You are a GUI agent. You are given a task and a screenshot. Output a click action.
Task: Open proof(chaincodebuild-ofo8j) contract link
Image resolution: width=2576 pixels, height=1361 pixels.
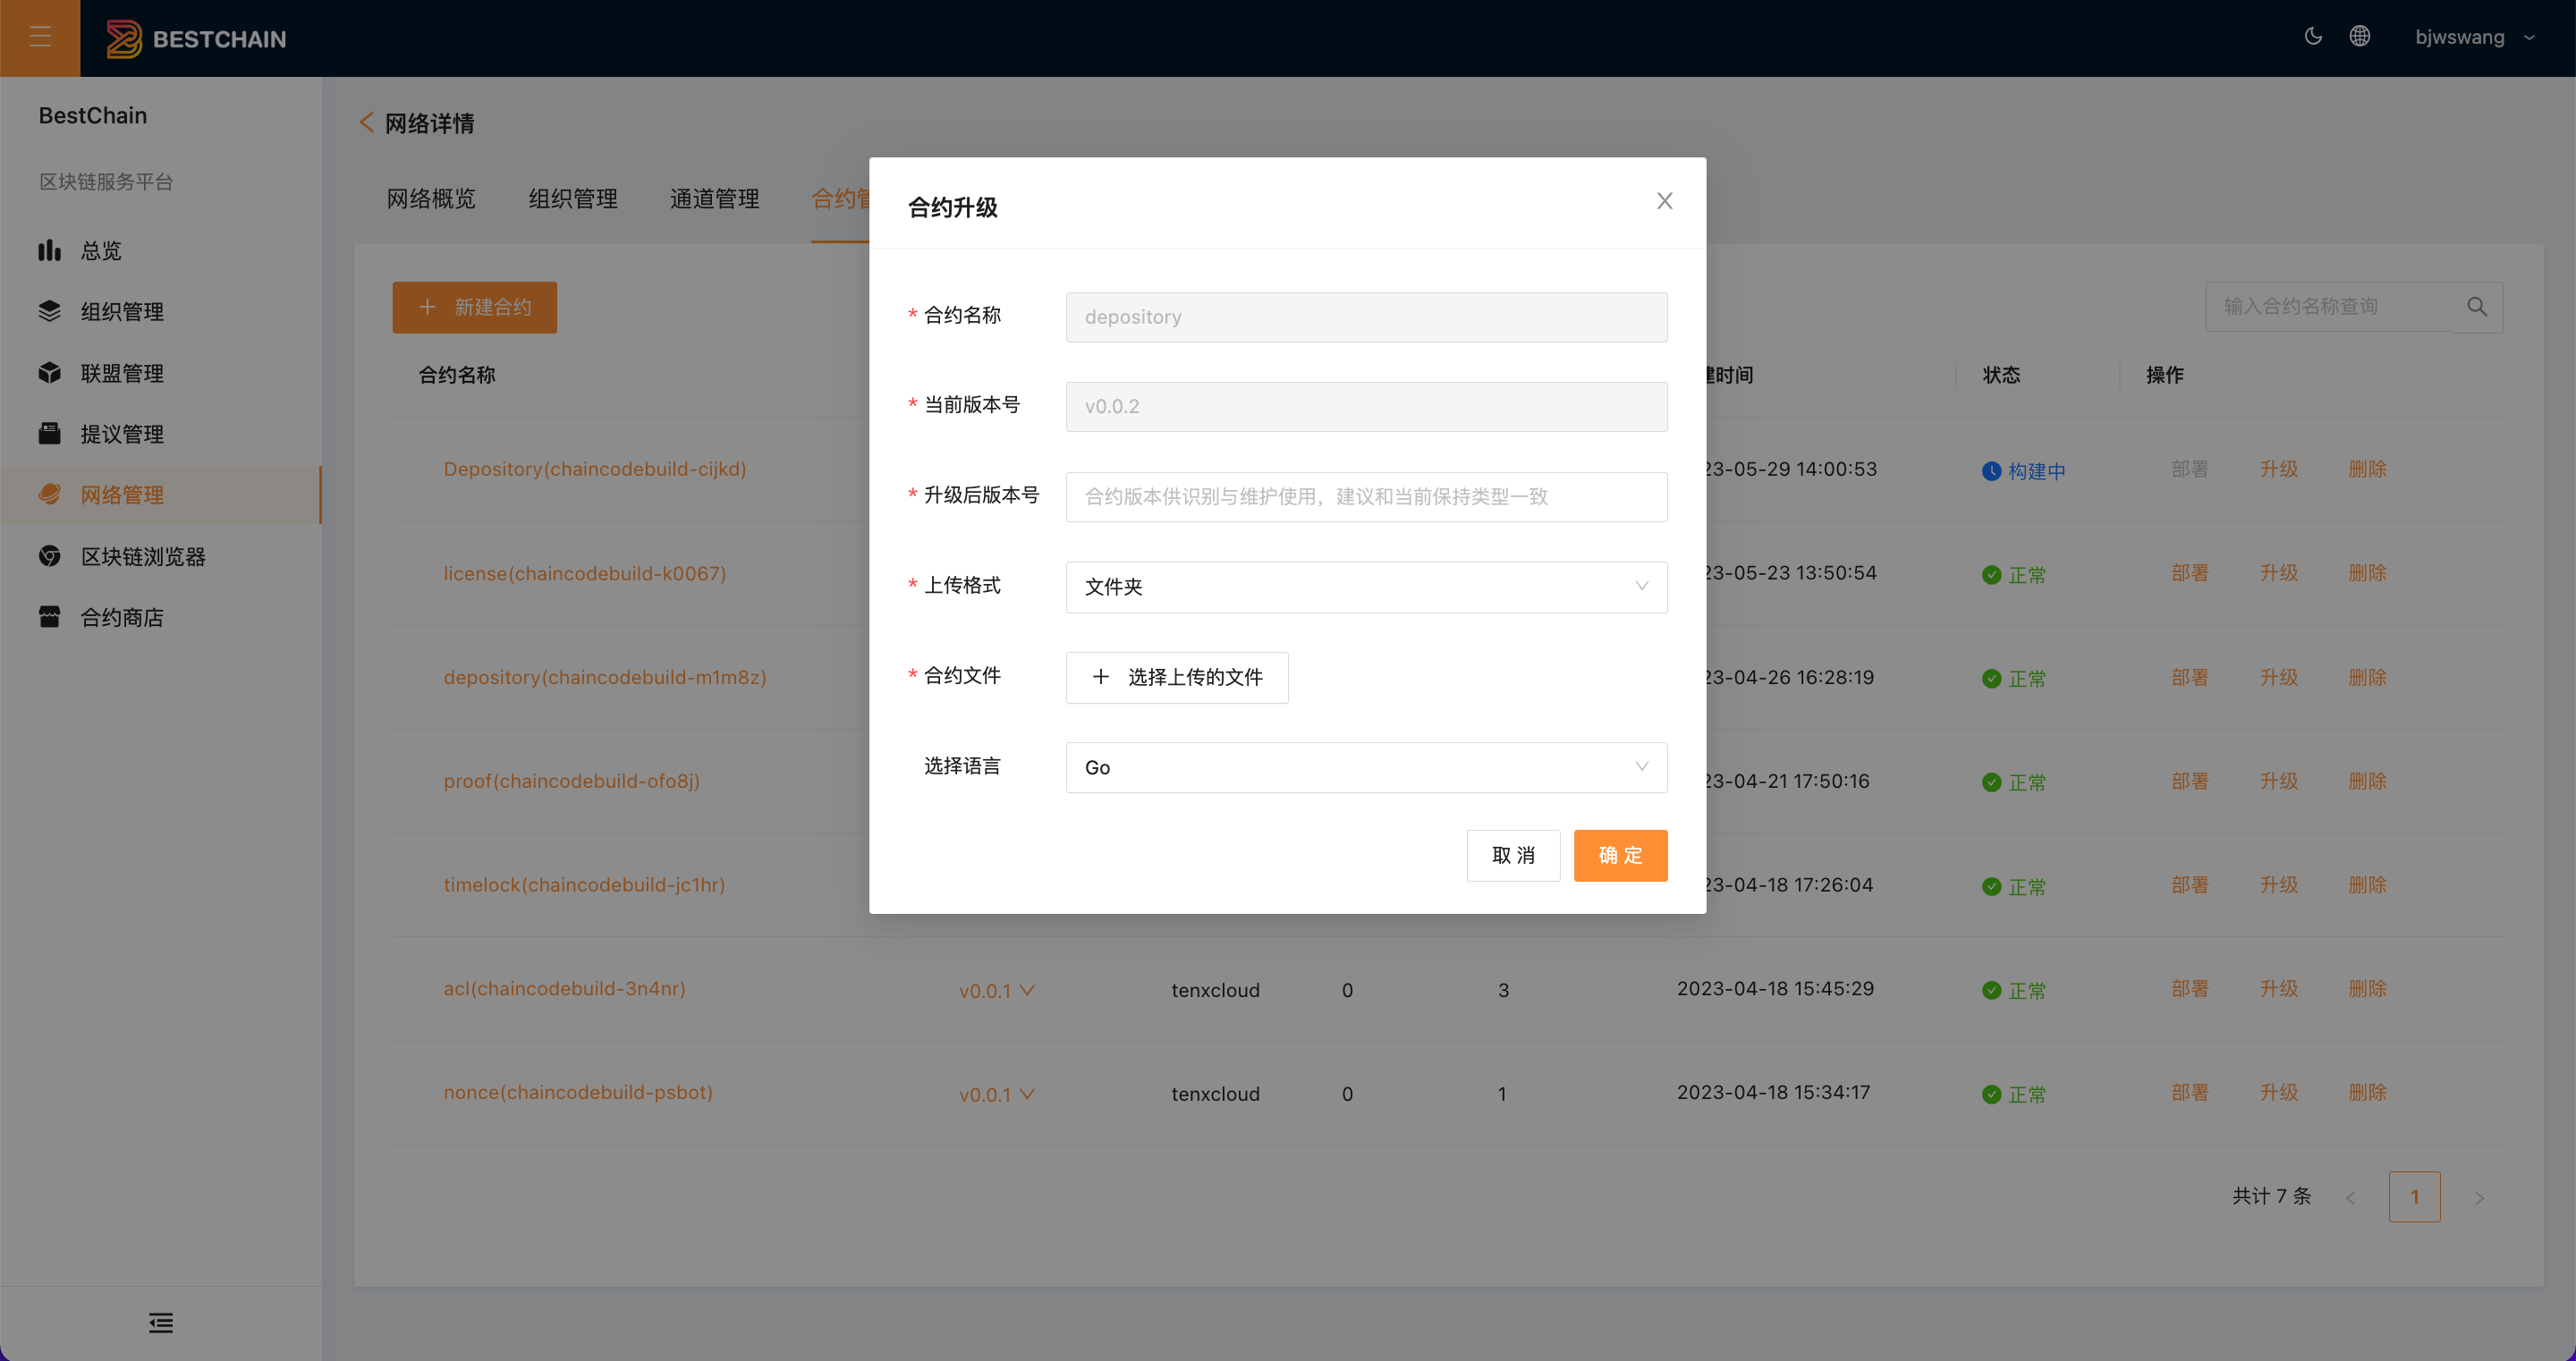tap(571, 781)
